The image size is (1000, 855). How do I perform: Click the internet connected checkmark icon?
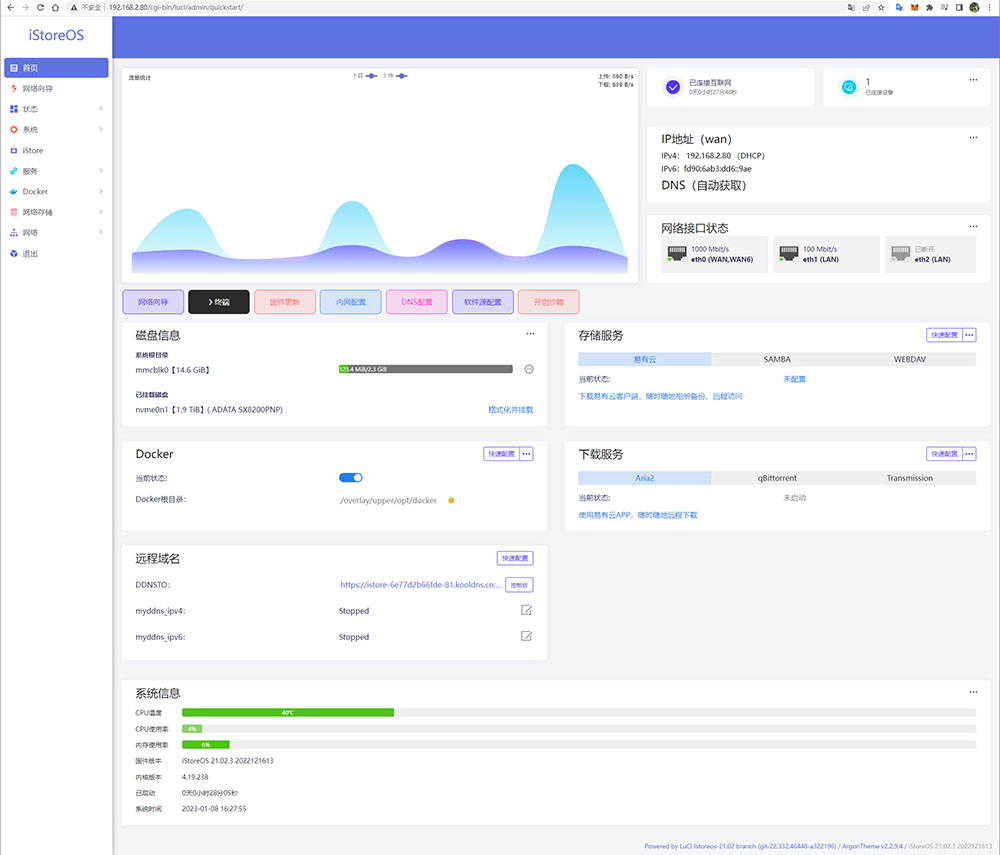point(673,87)
